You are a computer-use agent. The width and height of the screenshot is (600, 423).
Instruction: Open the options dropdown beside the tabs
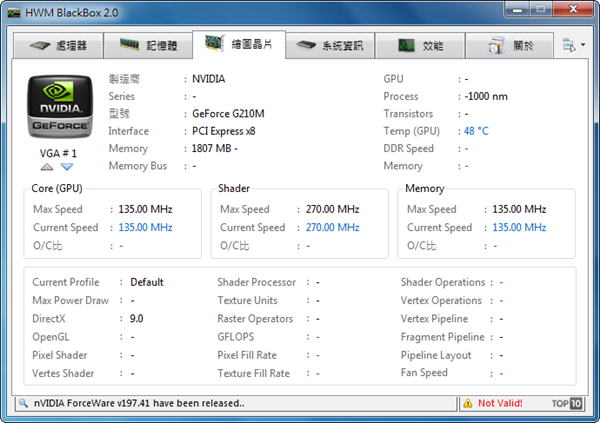pos(569,45)
